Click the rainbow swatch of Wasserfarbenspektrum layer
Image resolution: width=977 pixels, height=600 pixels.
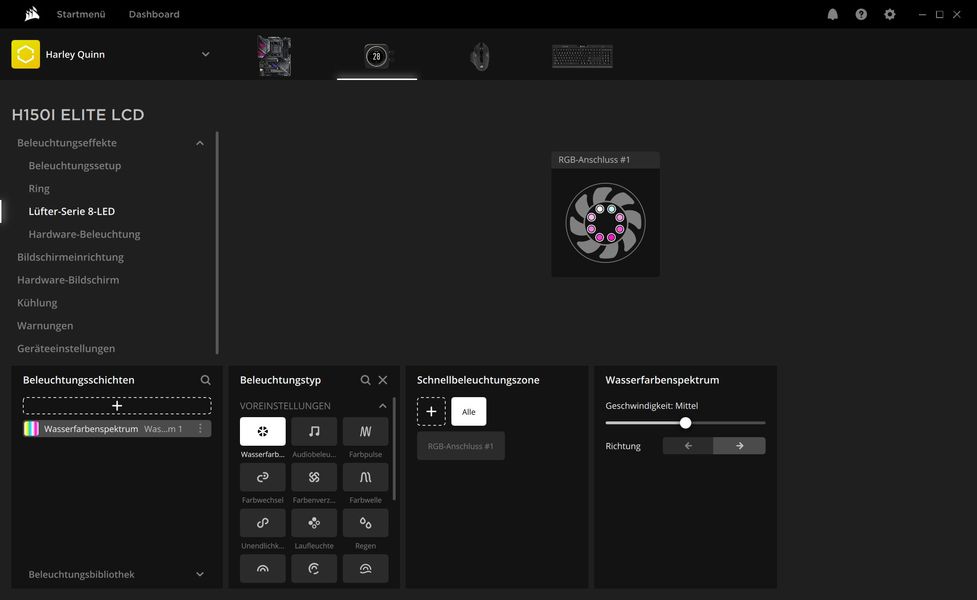coord(31,429)
